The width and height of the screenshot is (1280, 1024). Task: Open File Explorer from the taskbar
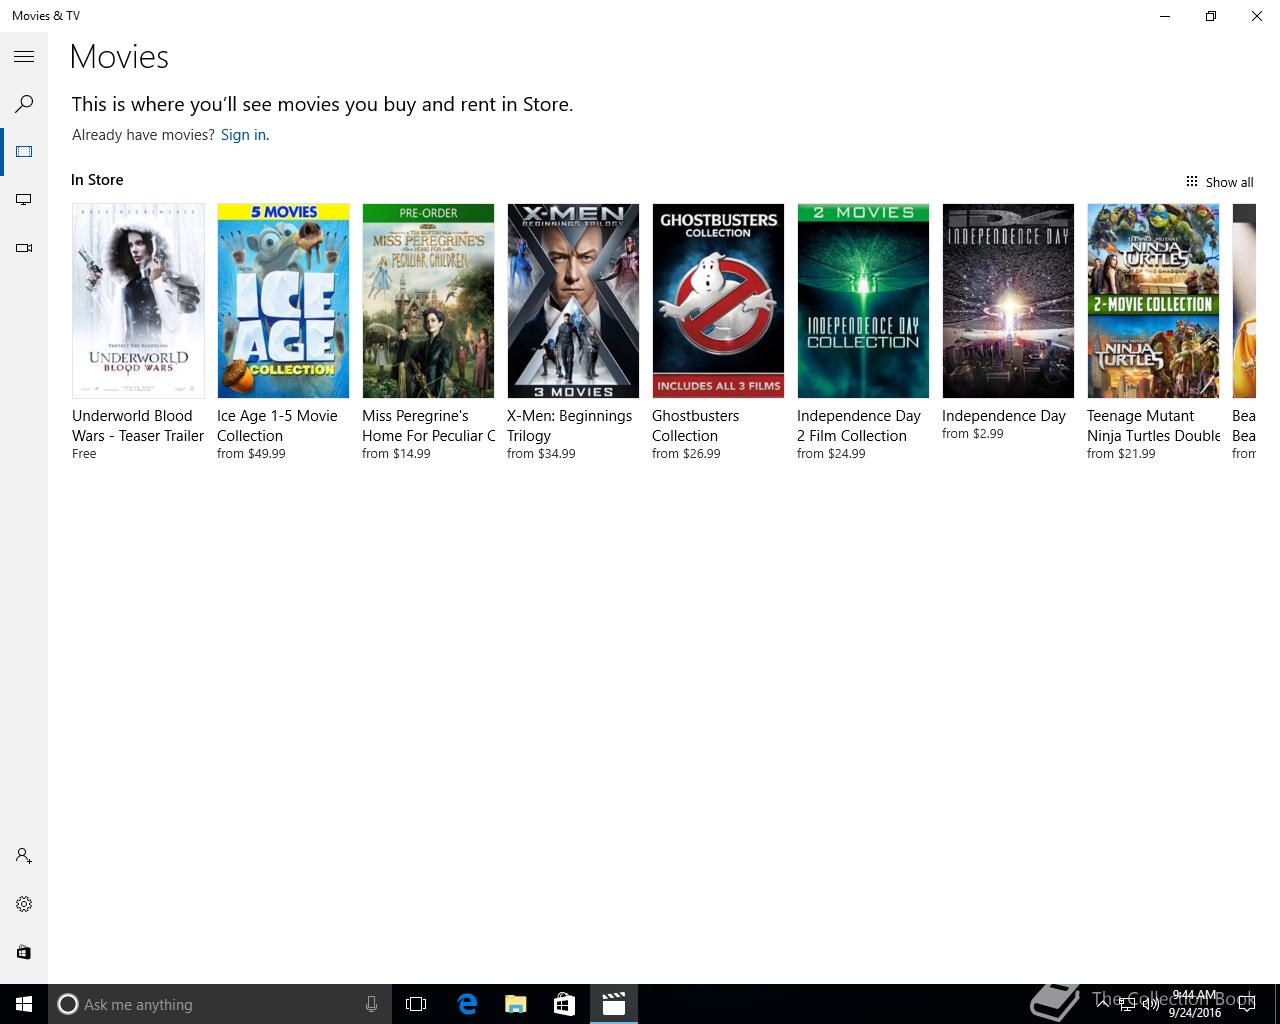pyautogui.click(x=516, y=1004)
